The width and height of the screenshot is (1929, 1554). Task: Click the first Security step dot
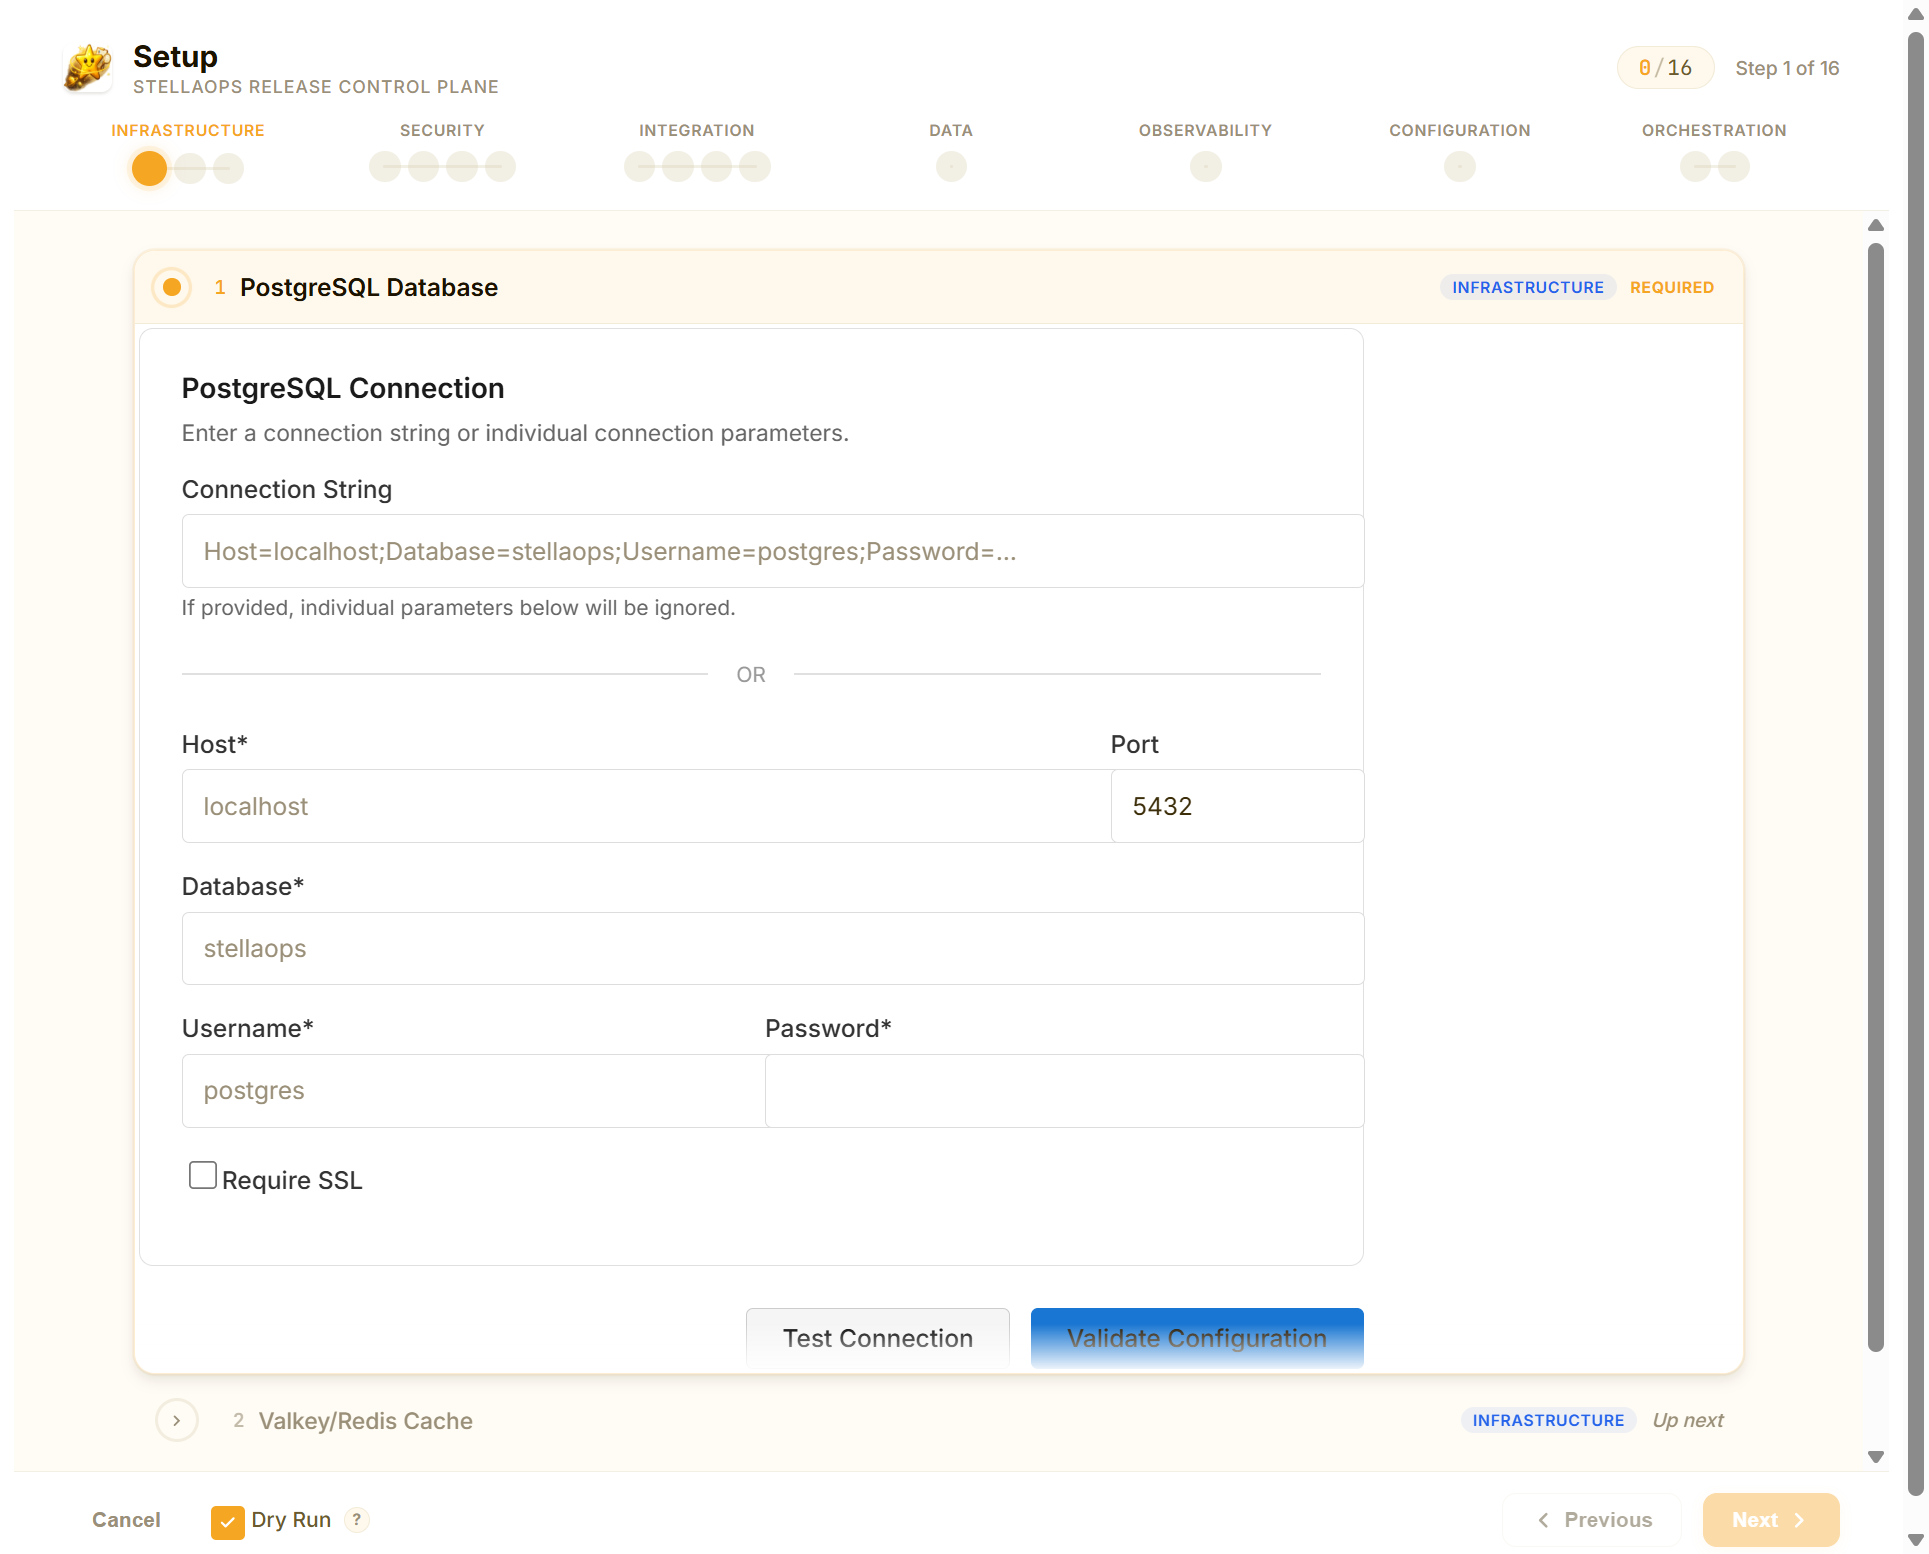(385, 167)
